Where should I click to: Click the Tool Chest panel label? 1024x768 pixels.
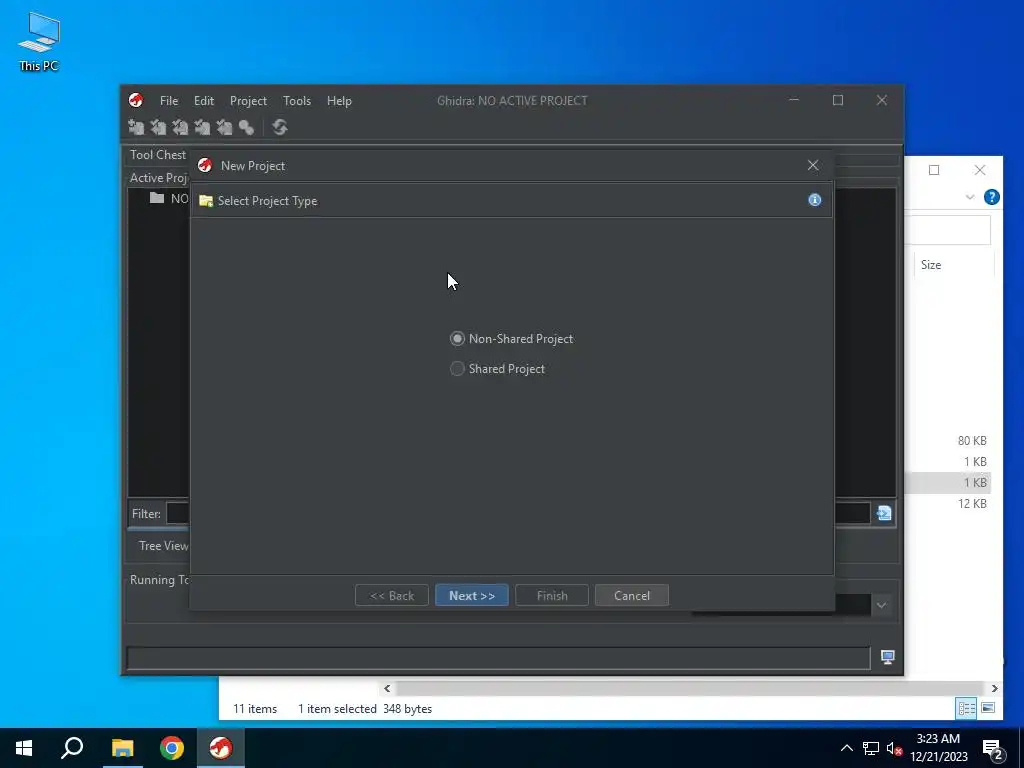(157, 155)
